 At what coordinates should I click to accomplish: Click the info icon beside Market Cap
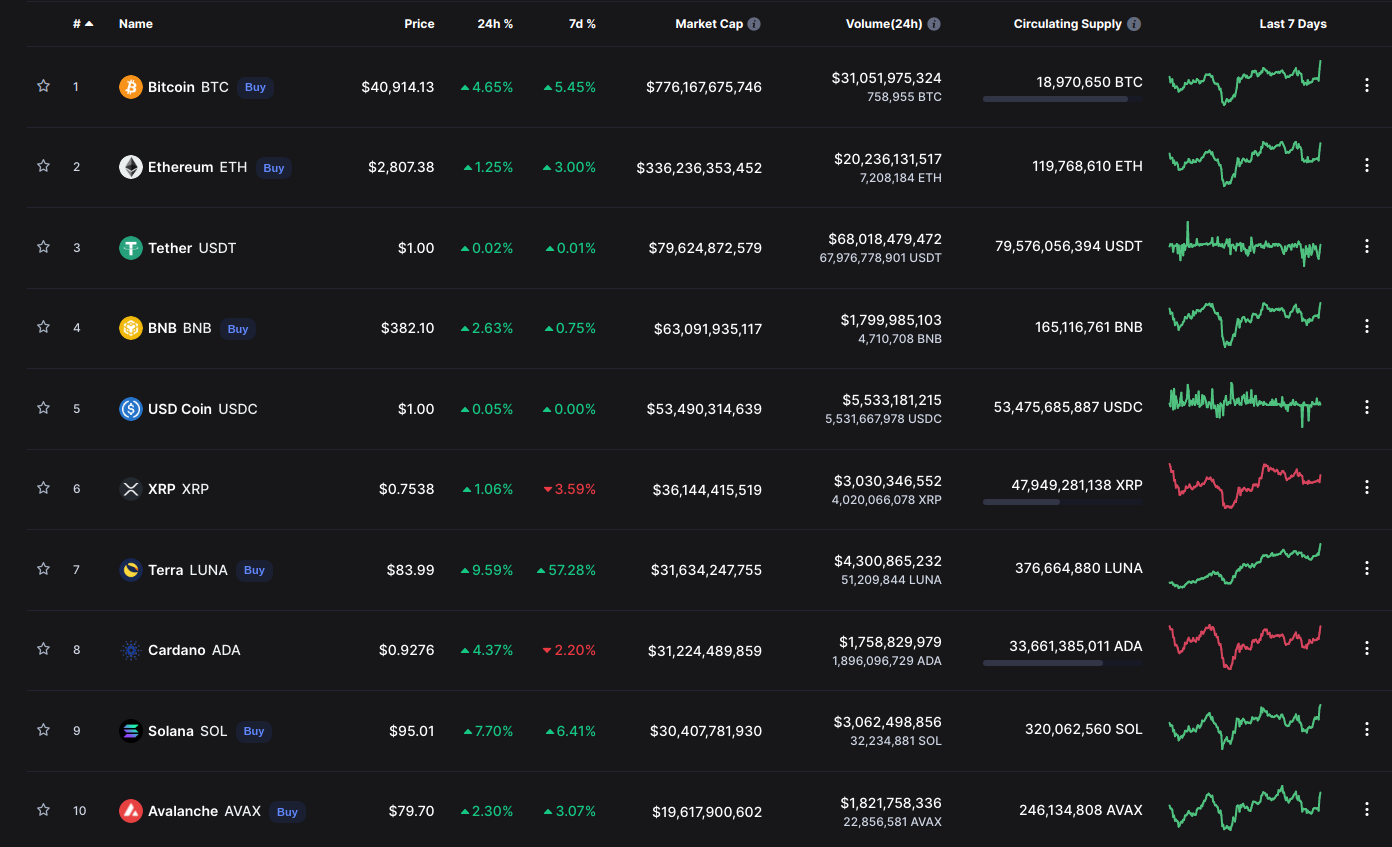pos(754,24)
